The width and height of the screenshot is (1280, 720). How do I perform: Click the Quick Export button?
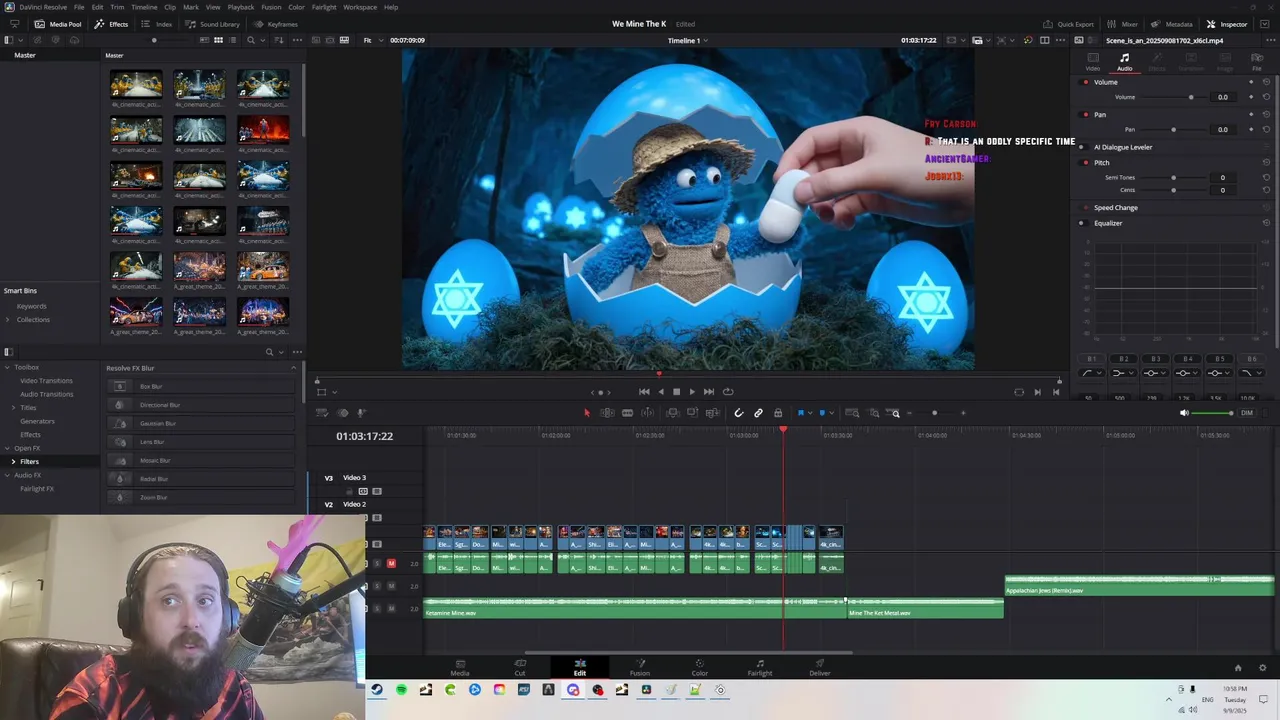(x=1069, y=24)
